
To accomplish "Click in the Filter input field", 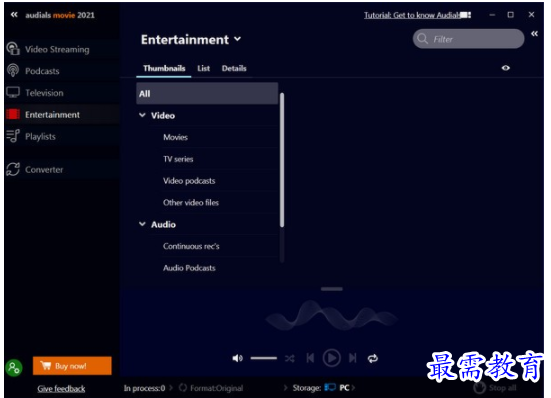I will 468,39.
